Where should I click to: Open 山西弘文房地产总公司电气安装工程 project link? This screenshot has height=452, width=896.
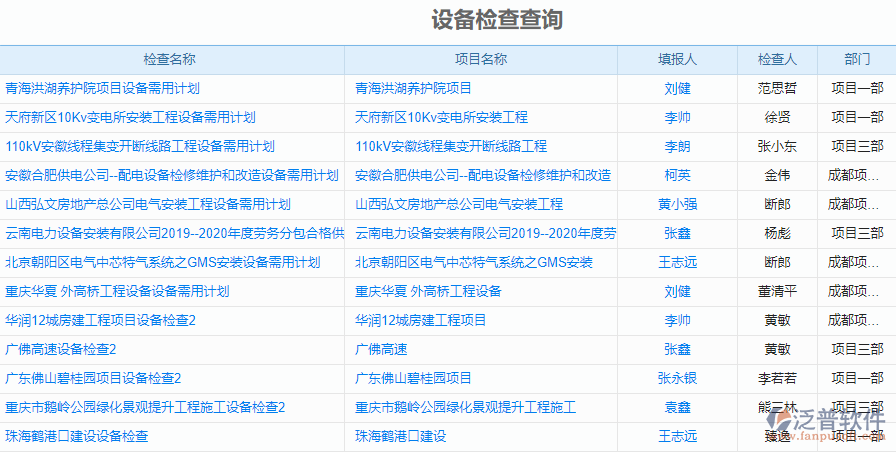coord(459,205)
